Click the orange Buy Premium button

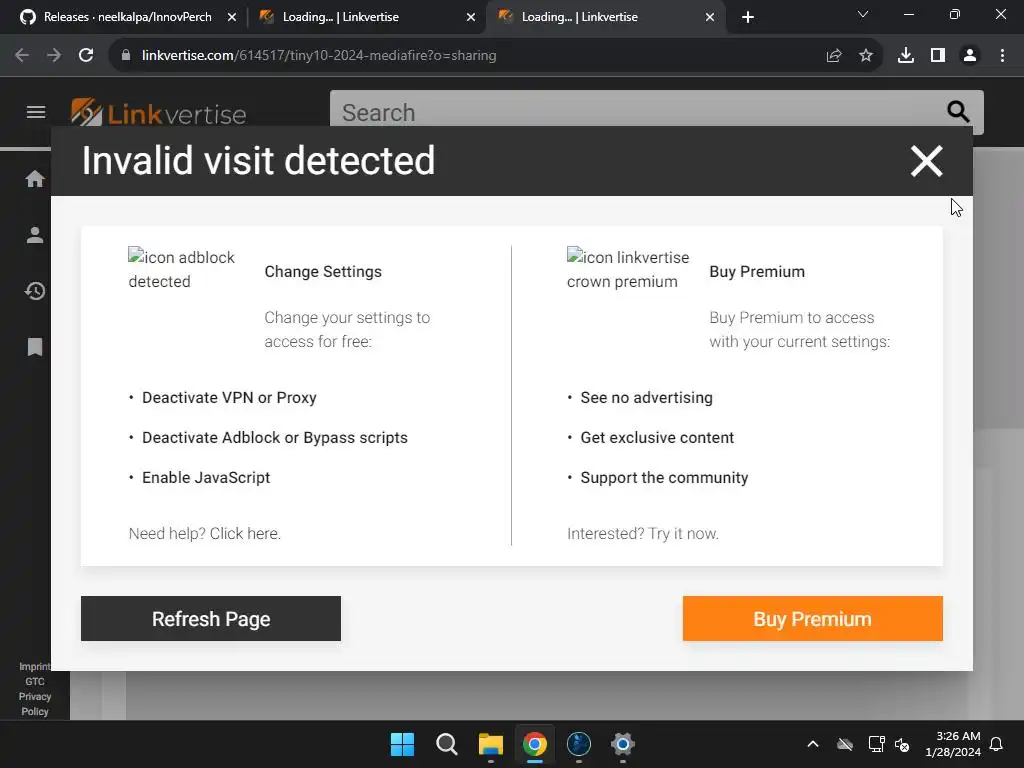(x=812, y=618)
